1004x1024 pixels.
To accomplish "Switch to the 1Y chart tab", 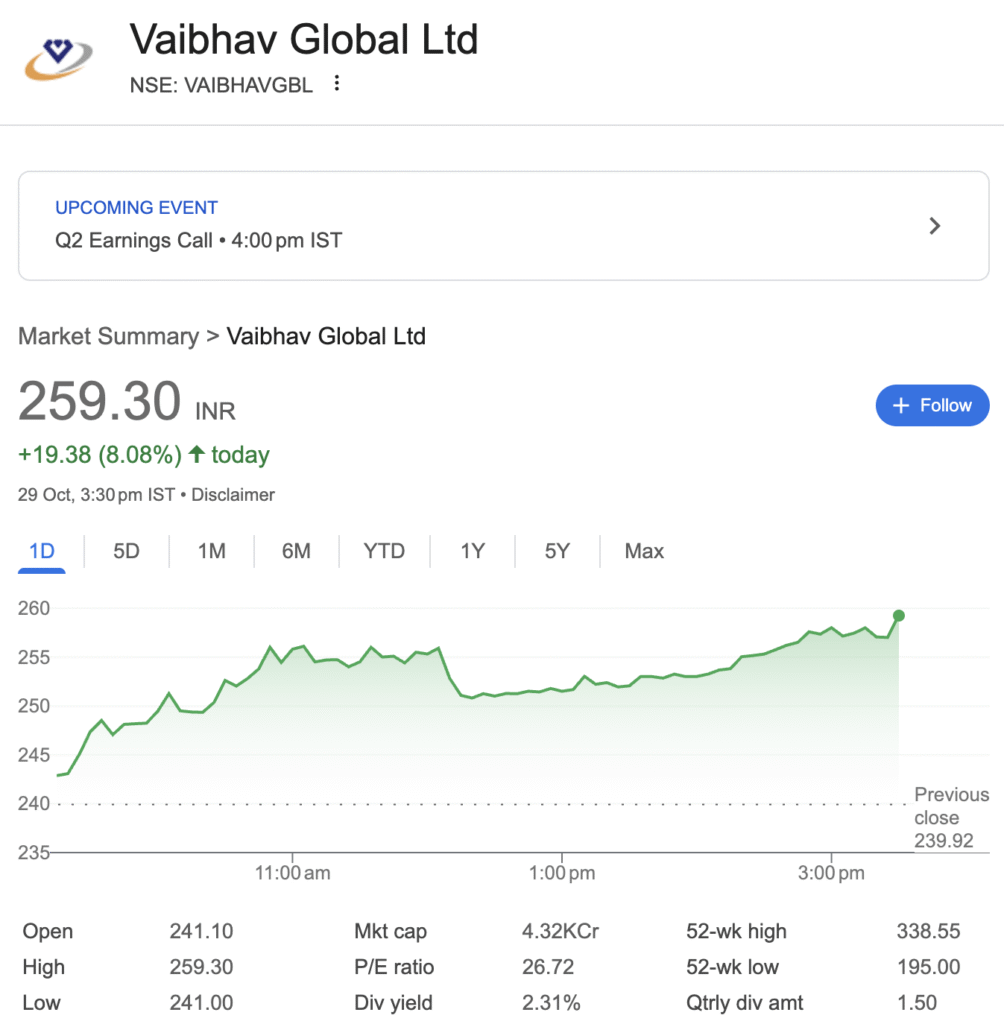I will click(472, 551).
